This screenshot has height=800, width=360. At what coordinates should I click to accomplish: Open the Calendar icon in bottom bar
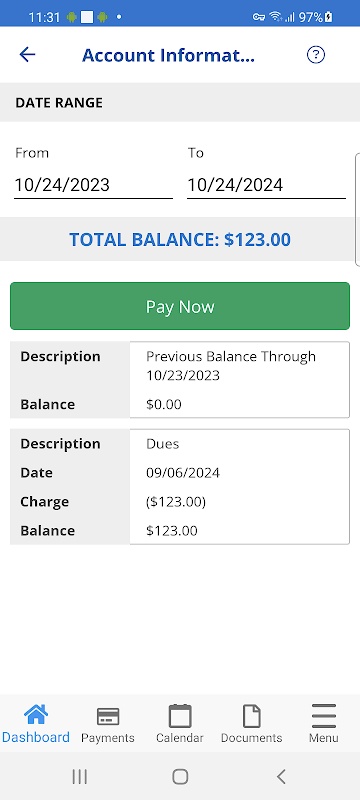coord(179,715)
